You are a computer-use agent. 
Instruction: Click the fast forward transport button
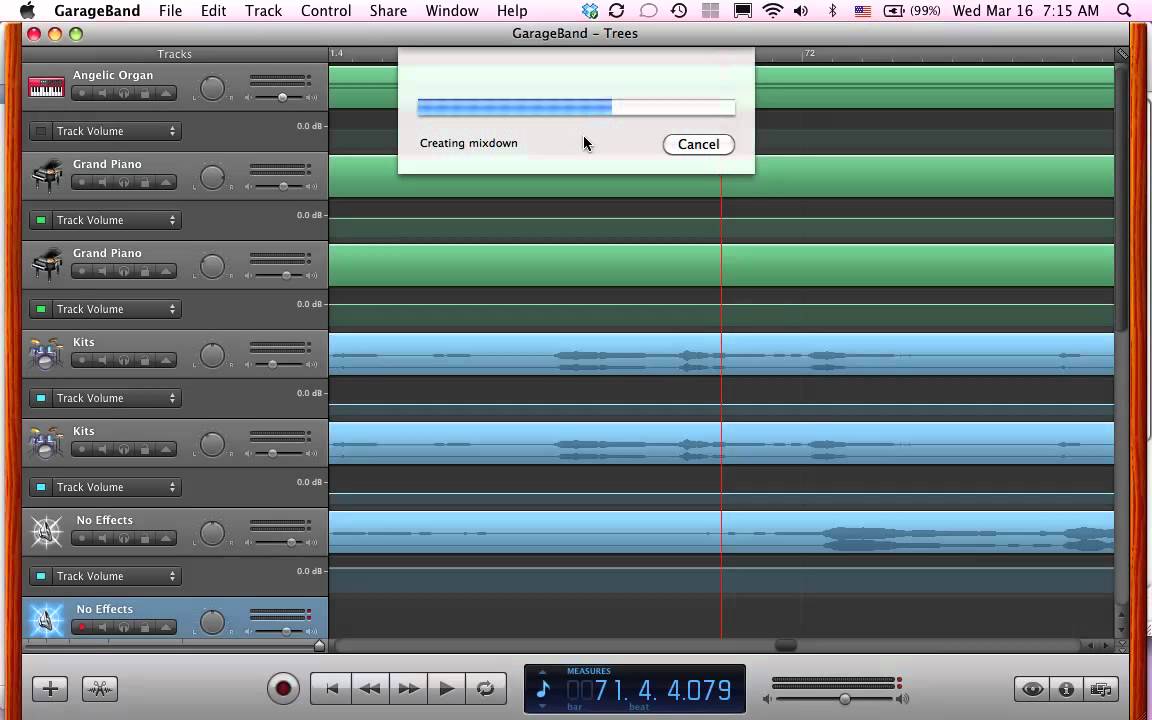[x=408, y=688]
